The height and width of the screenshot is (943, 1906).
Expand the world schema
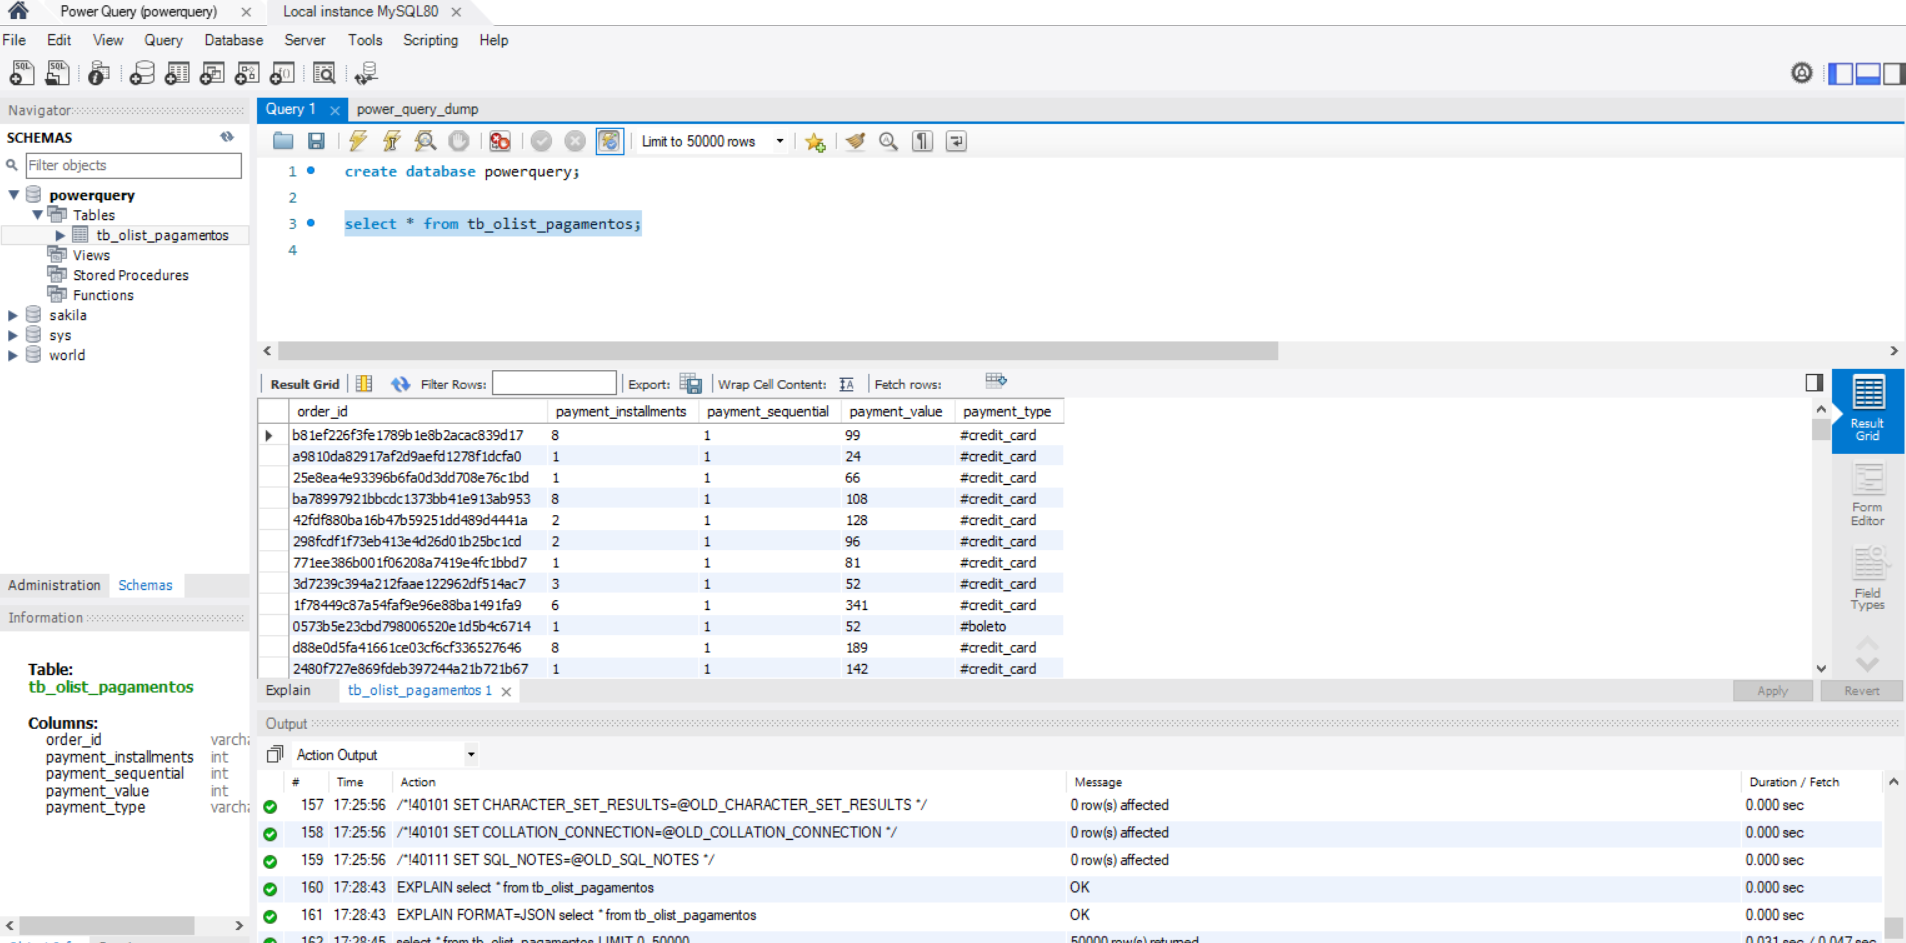coord(13,355)
